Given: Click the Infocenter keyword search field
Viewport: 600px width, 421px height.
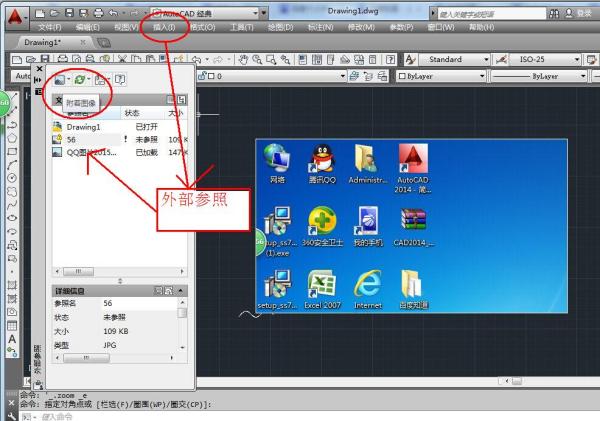Looking at the screenshot, I should tap(492, 14).
